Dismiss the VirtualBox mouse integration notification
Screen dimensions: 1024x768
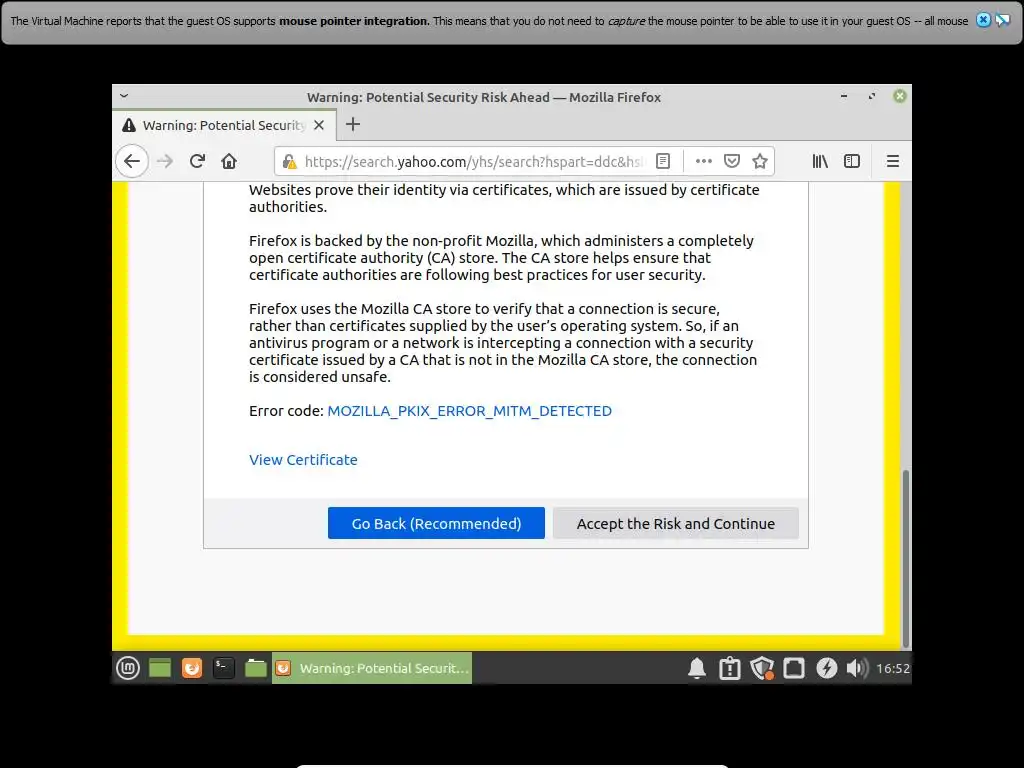pyautogui.click(x=983, y=20)
